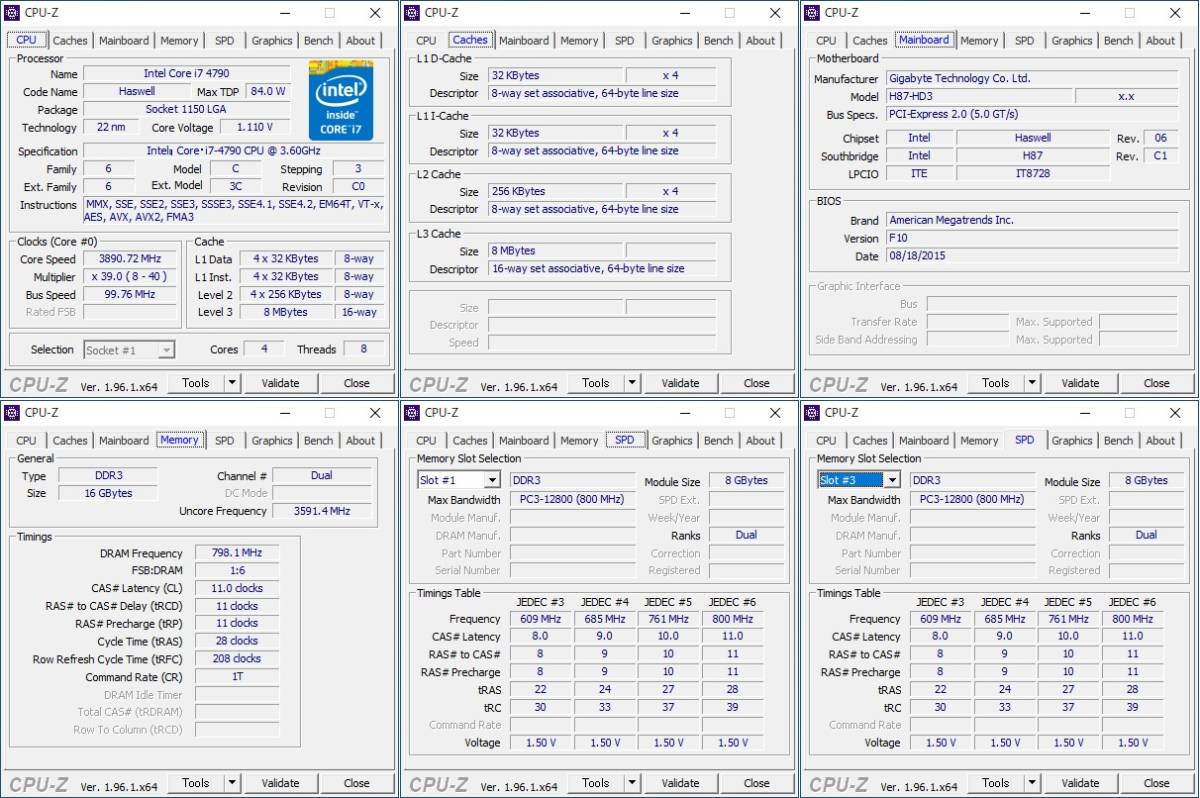Click Close button in the Caches window
1200x798 pixels.
pyautogui.click(x=757, y=383)
